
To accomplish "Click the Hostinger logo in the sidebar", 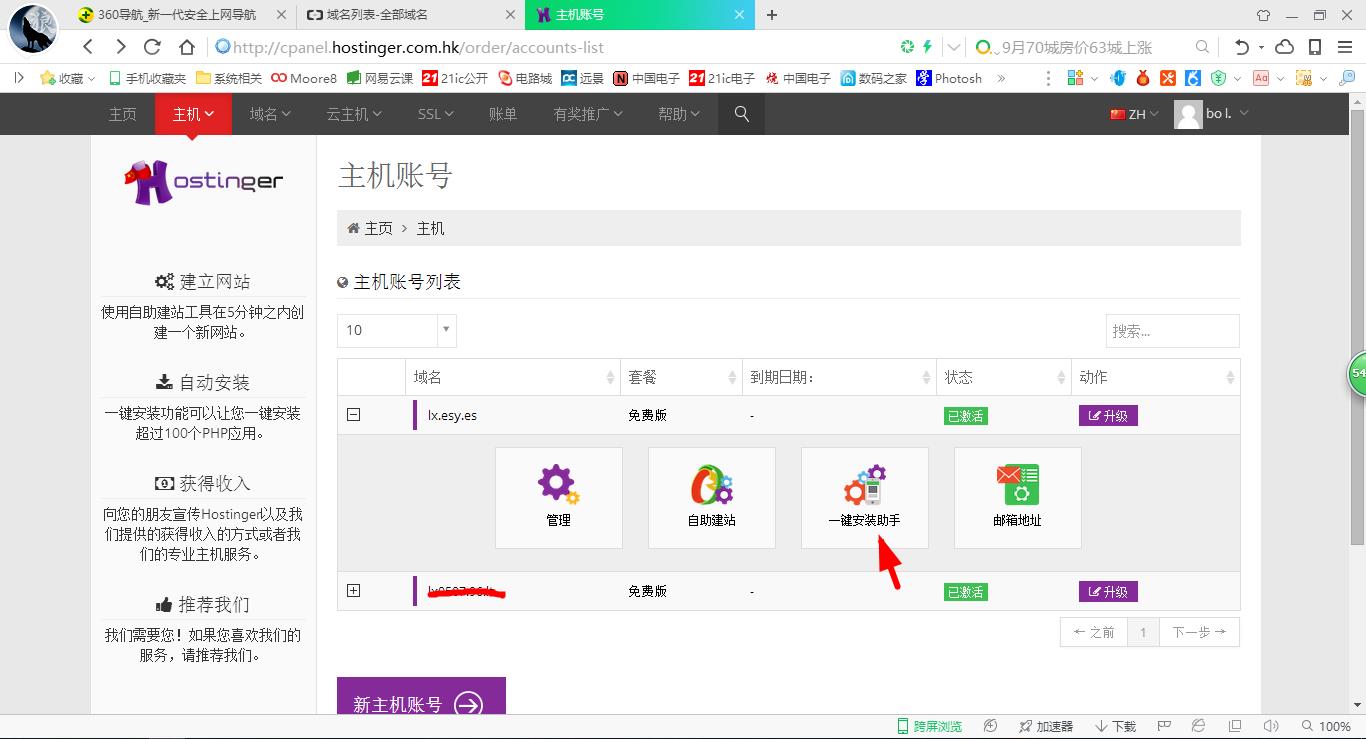I will pos(203,182).
